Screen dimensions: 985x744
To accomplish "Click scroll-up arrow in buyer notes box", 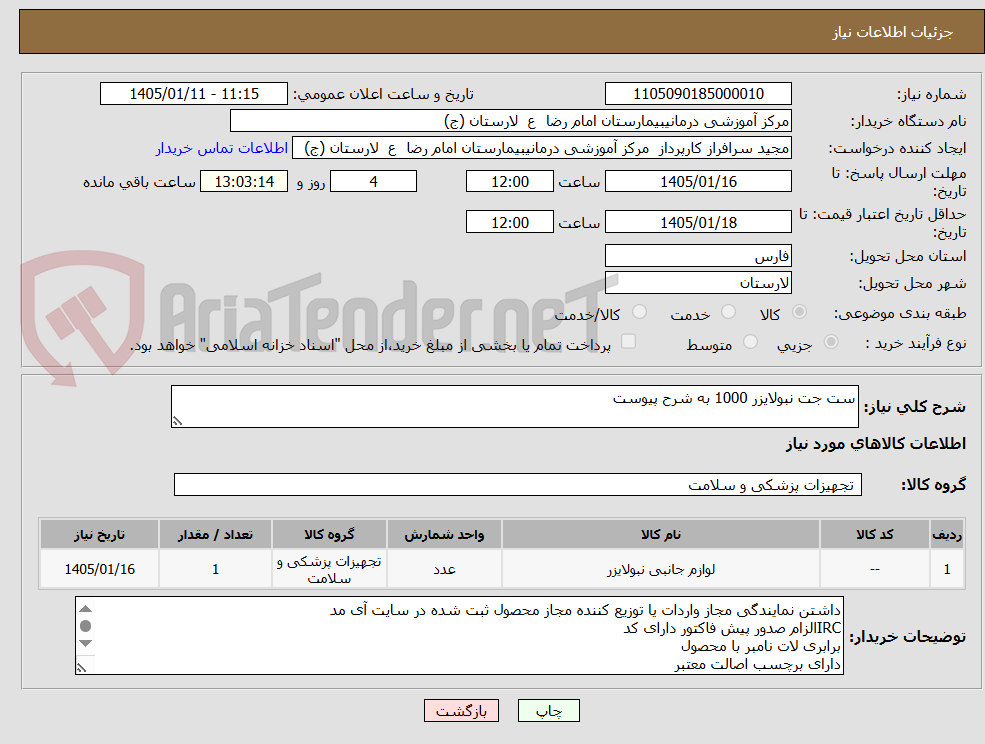I will pos(86,609).
